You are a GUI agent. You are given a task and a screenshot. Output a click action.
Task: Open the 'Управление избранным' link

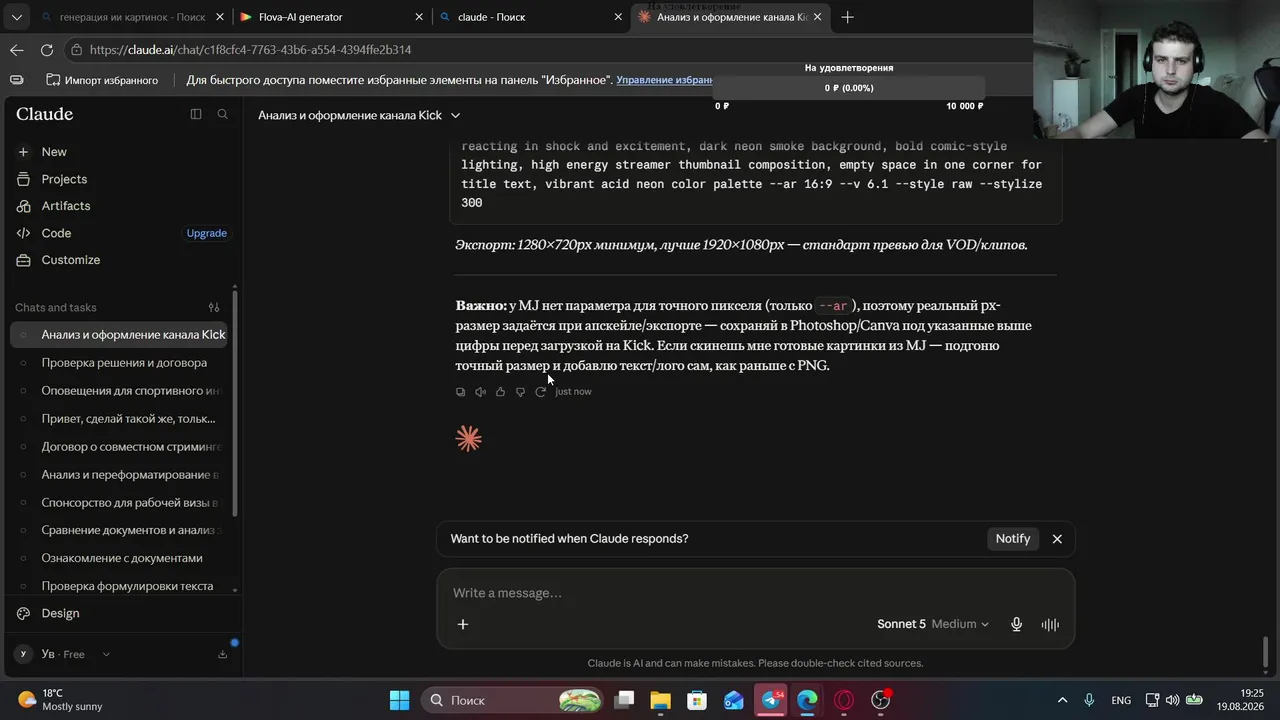pos(664,80)
